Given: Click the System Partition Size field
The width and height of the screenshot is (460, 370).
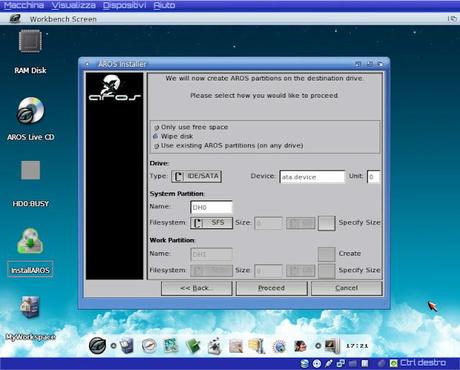Looking at the screenshot, I should click(x=269, y=223).
